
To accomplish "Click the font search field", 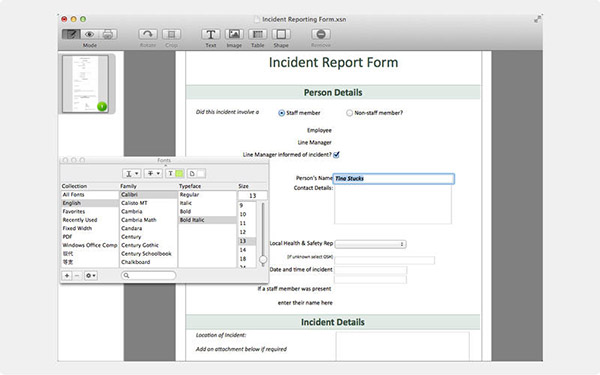I will (148, 276).
